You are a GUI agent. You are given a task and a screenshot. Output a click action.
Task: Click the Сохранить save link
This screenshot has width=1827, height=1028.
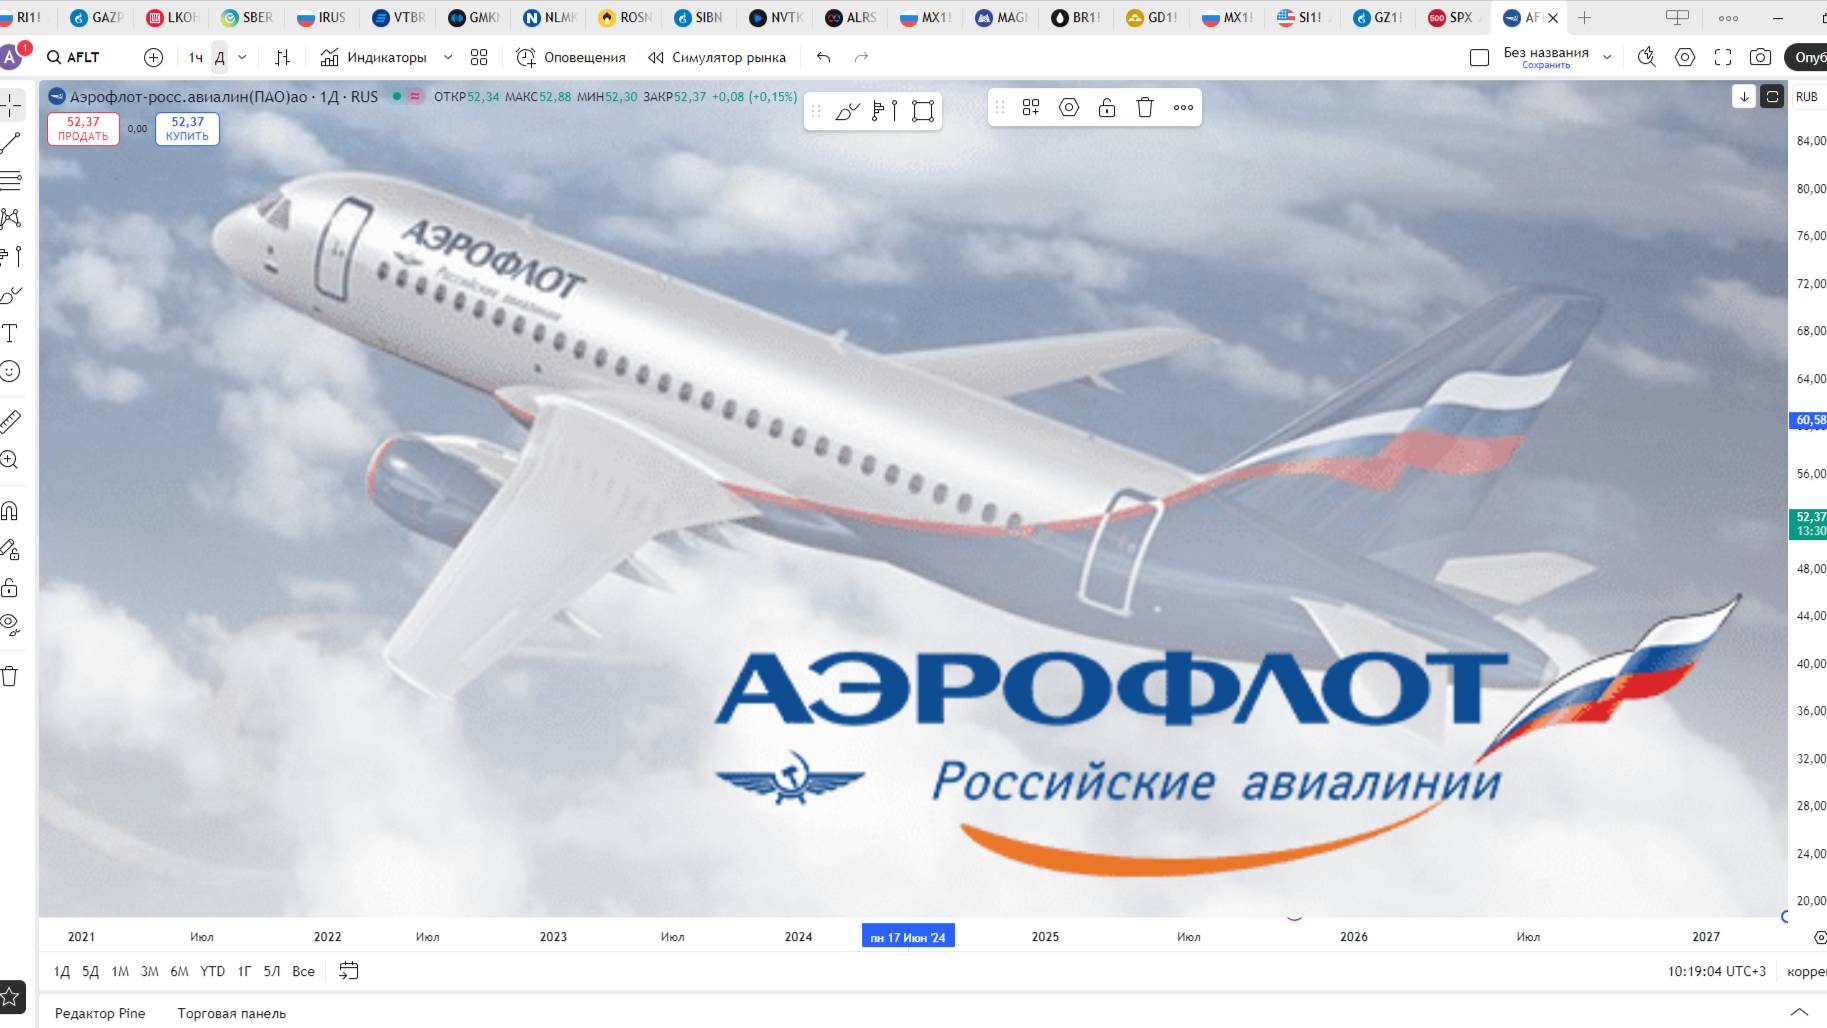pyautogui.click(x=1546, y=65)
